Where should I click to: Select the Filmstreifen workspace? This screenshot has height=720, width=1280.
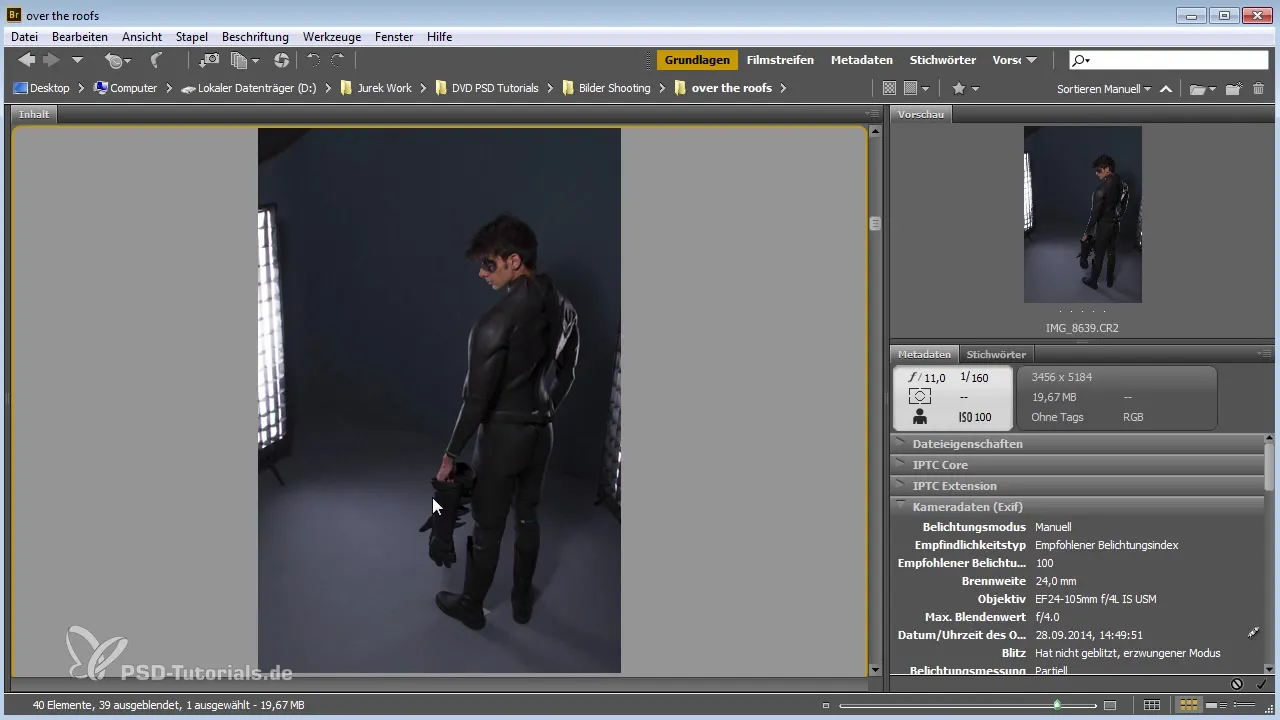tap(780, 60)
